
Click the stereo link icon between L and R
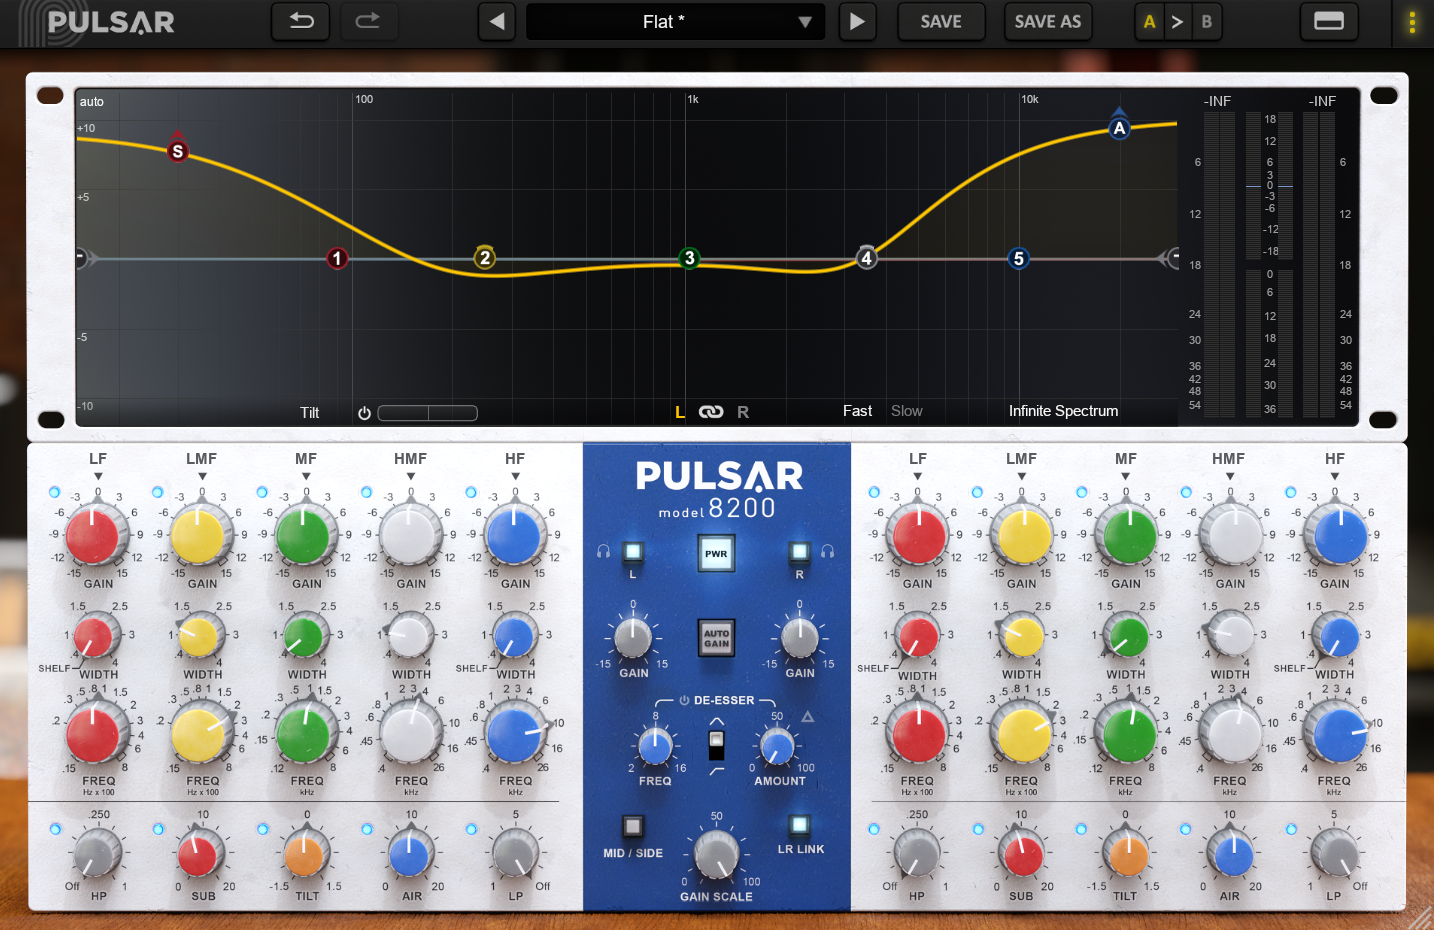pos(711,412)
